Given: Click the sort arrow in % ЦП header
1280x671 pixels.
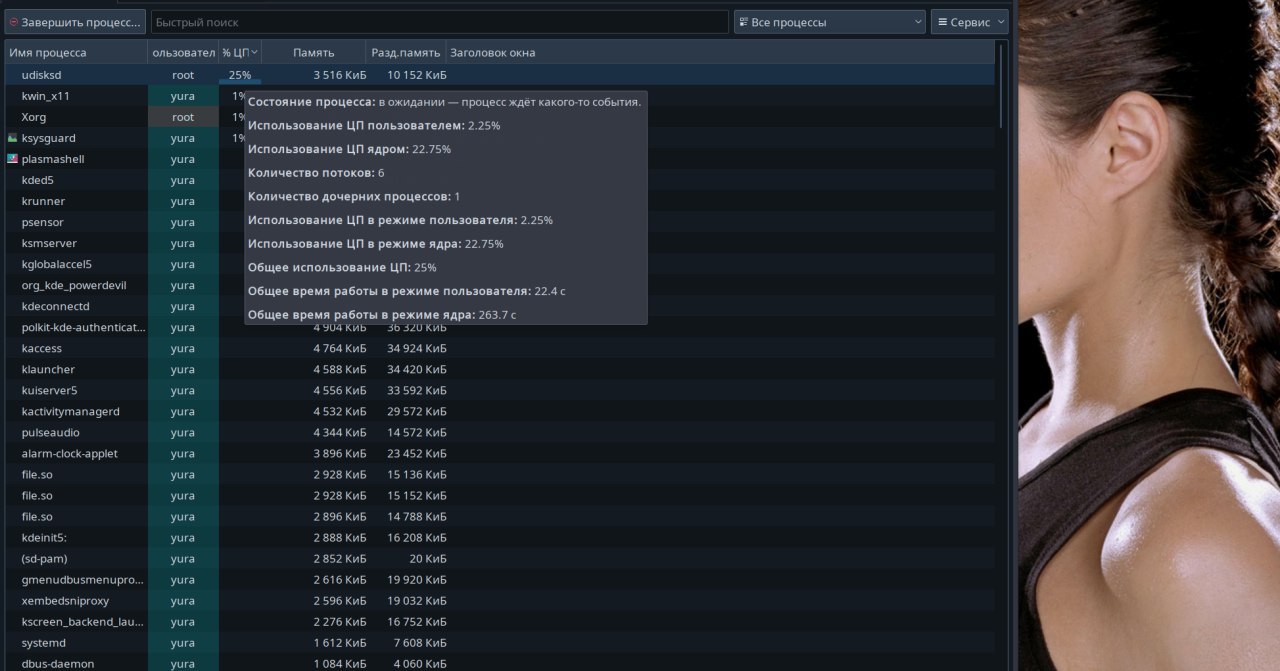Looking at the screenshot, I should point(254,52).
